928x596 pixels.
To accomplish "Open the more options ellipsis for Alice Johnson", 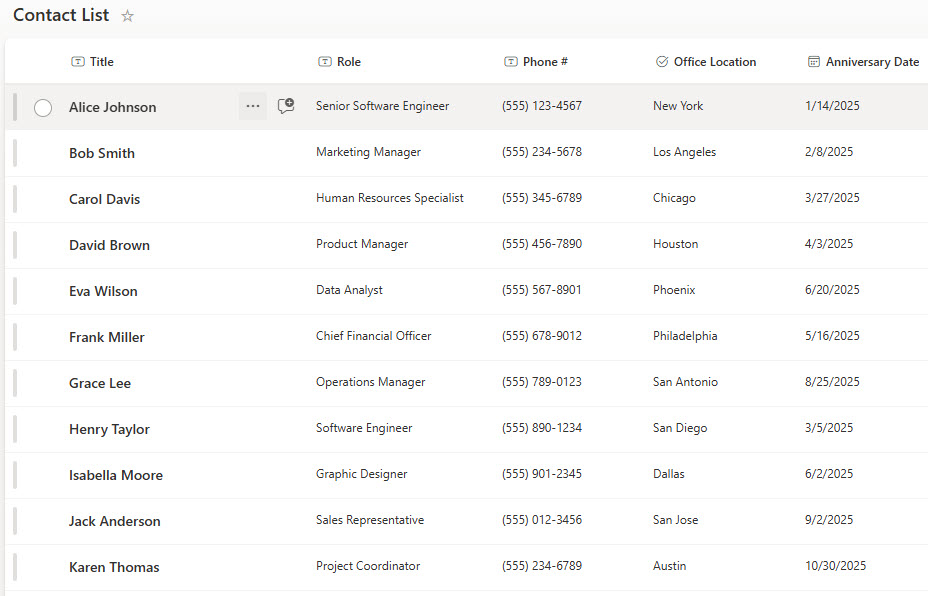I will tap(253, 106).
